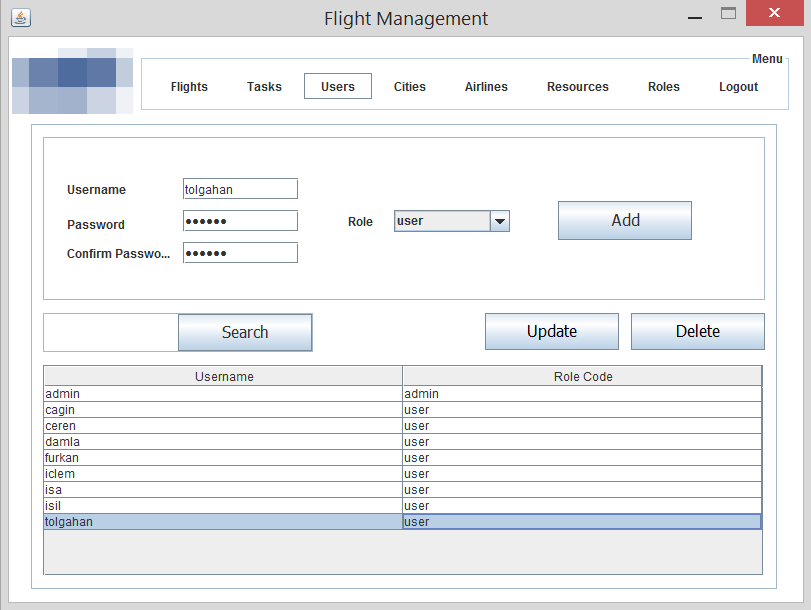The image size is (811, 610).
Task: Click the Username input field
Action: click(x=239, y=188)
